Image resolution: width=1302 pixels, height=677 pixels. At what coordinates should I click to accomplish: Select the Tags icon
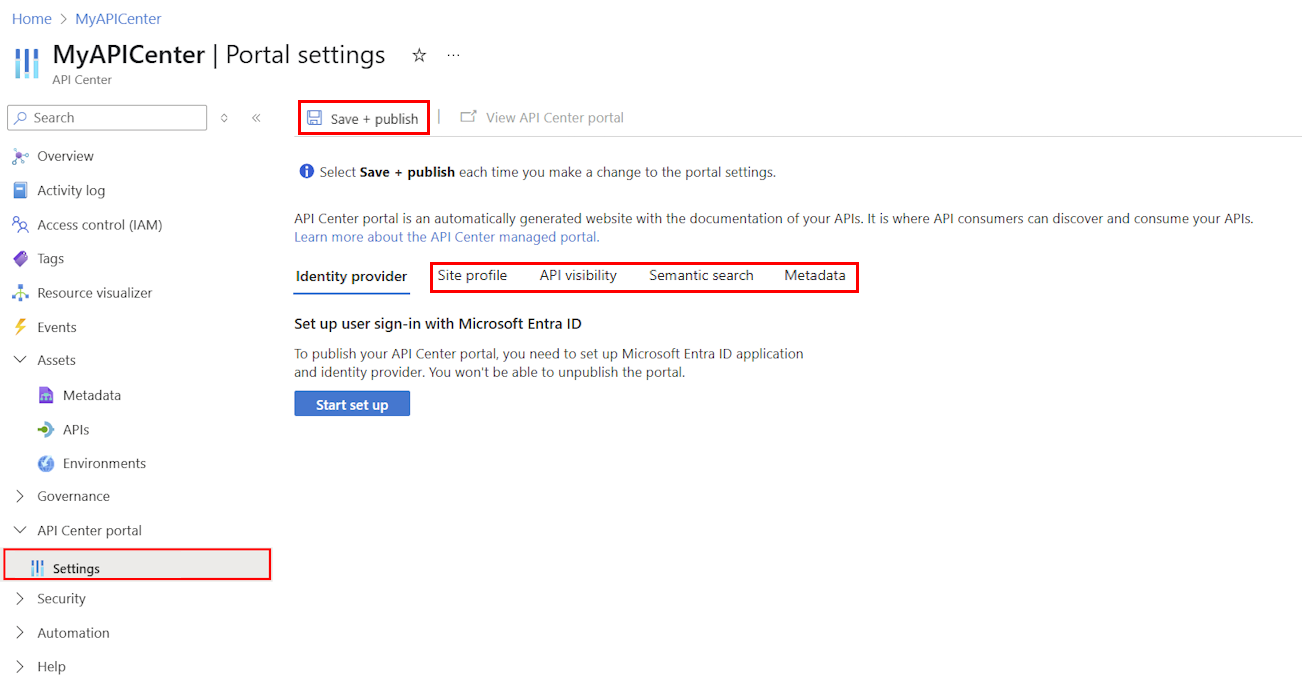[20, 259]
